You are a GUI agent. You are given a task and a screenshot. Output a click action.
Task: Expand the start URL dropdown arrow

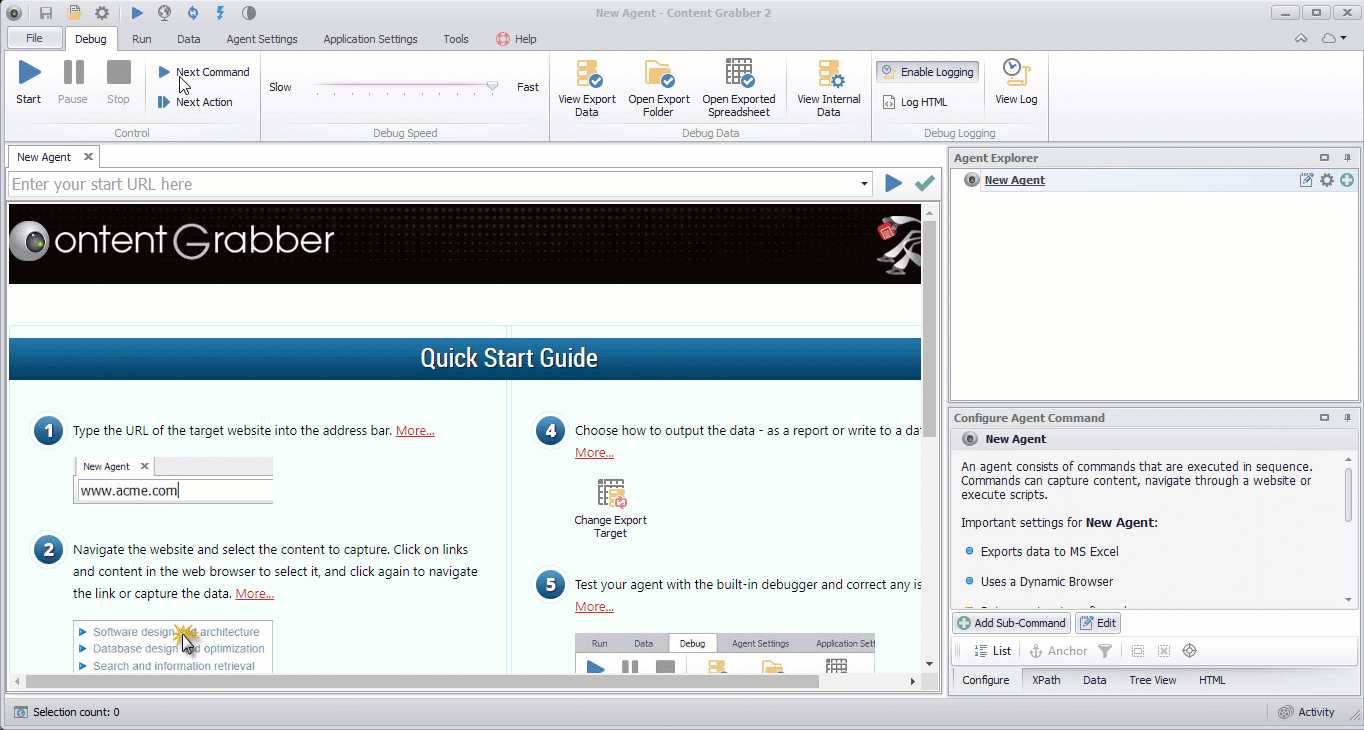(864, 184)
